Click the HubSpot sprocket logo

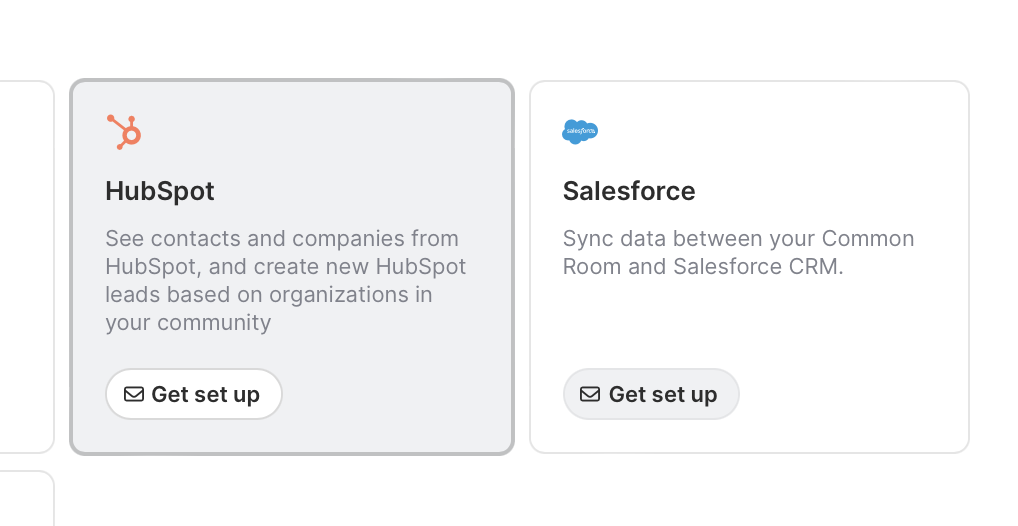124,132
